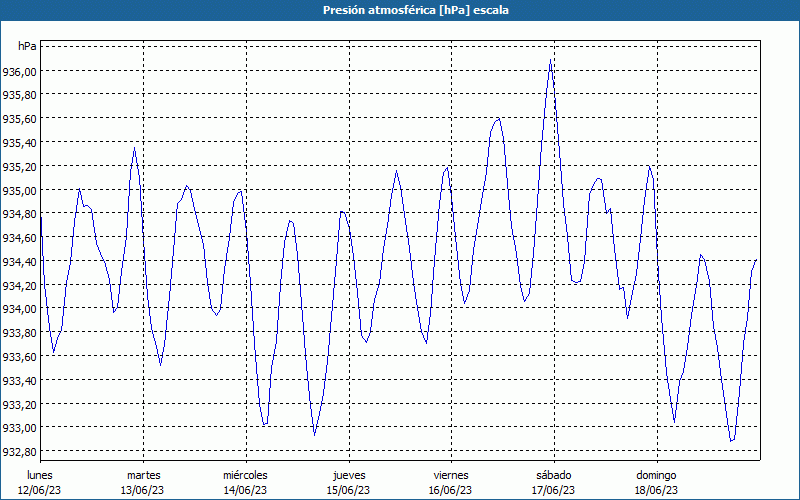This screenshot has height=500, width=800.
Task: Click the 932,80 y-axis value
Action: coord(19,452)
